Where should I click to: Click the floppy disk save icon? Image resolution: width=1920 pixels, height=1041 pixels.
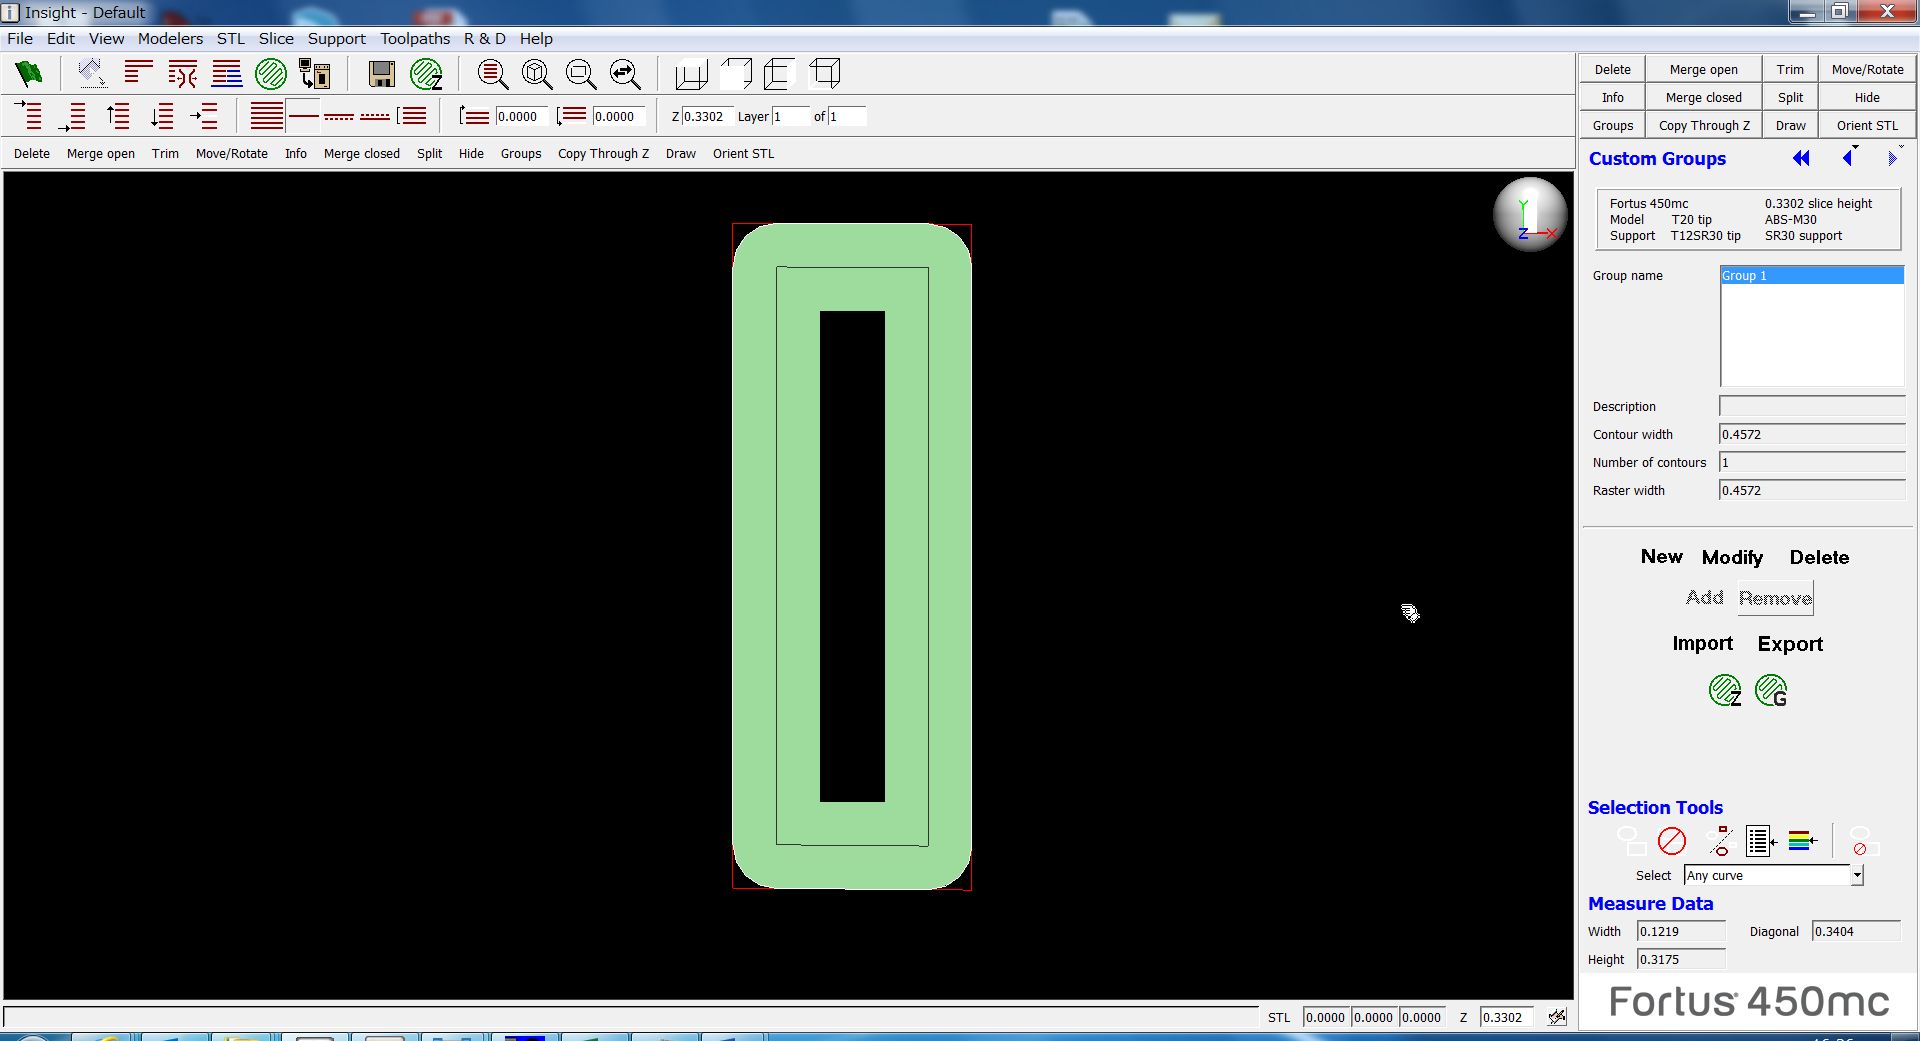coord(381,74)
